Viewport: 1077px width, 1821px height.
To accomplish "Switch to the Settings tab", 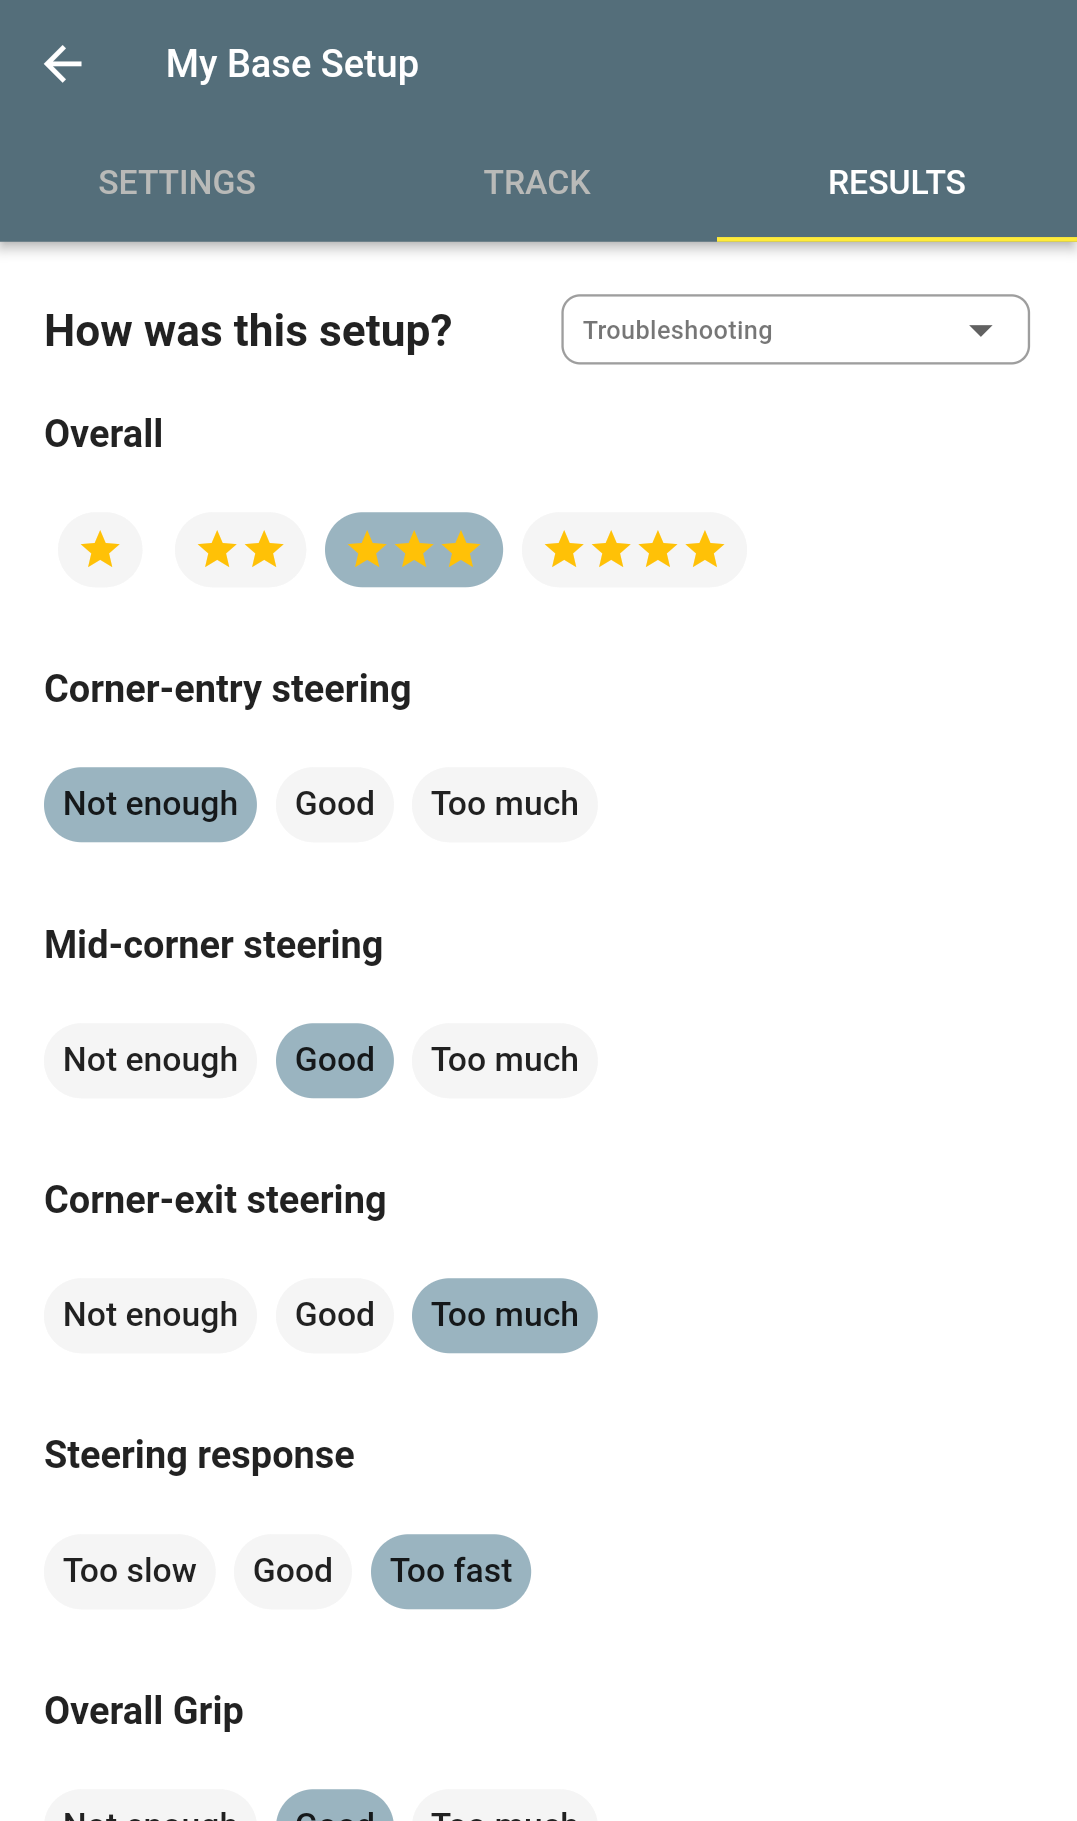I will [177, 183].
